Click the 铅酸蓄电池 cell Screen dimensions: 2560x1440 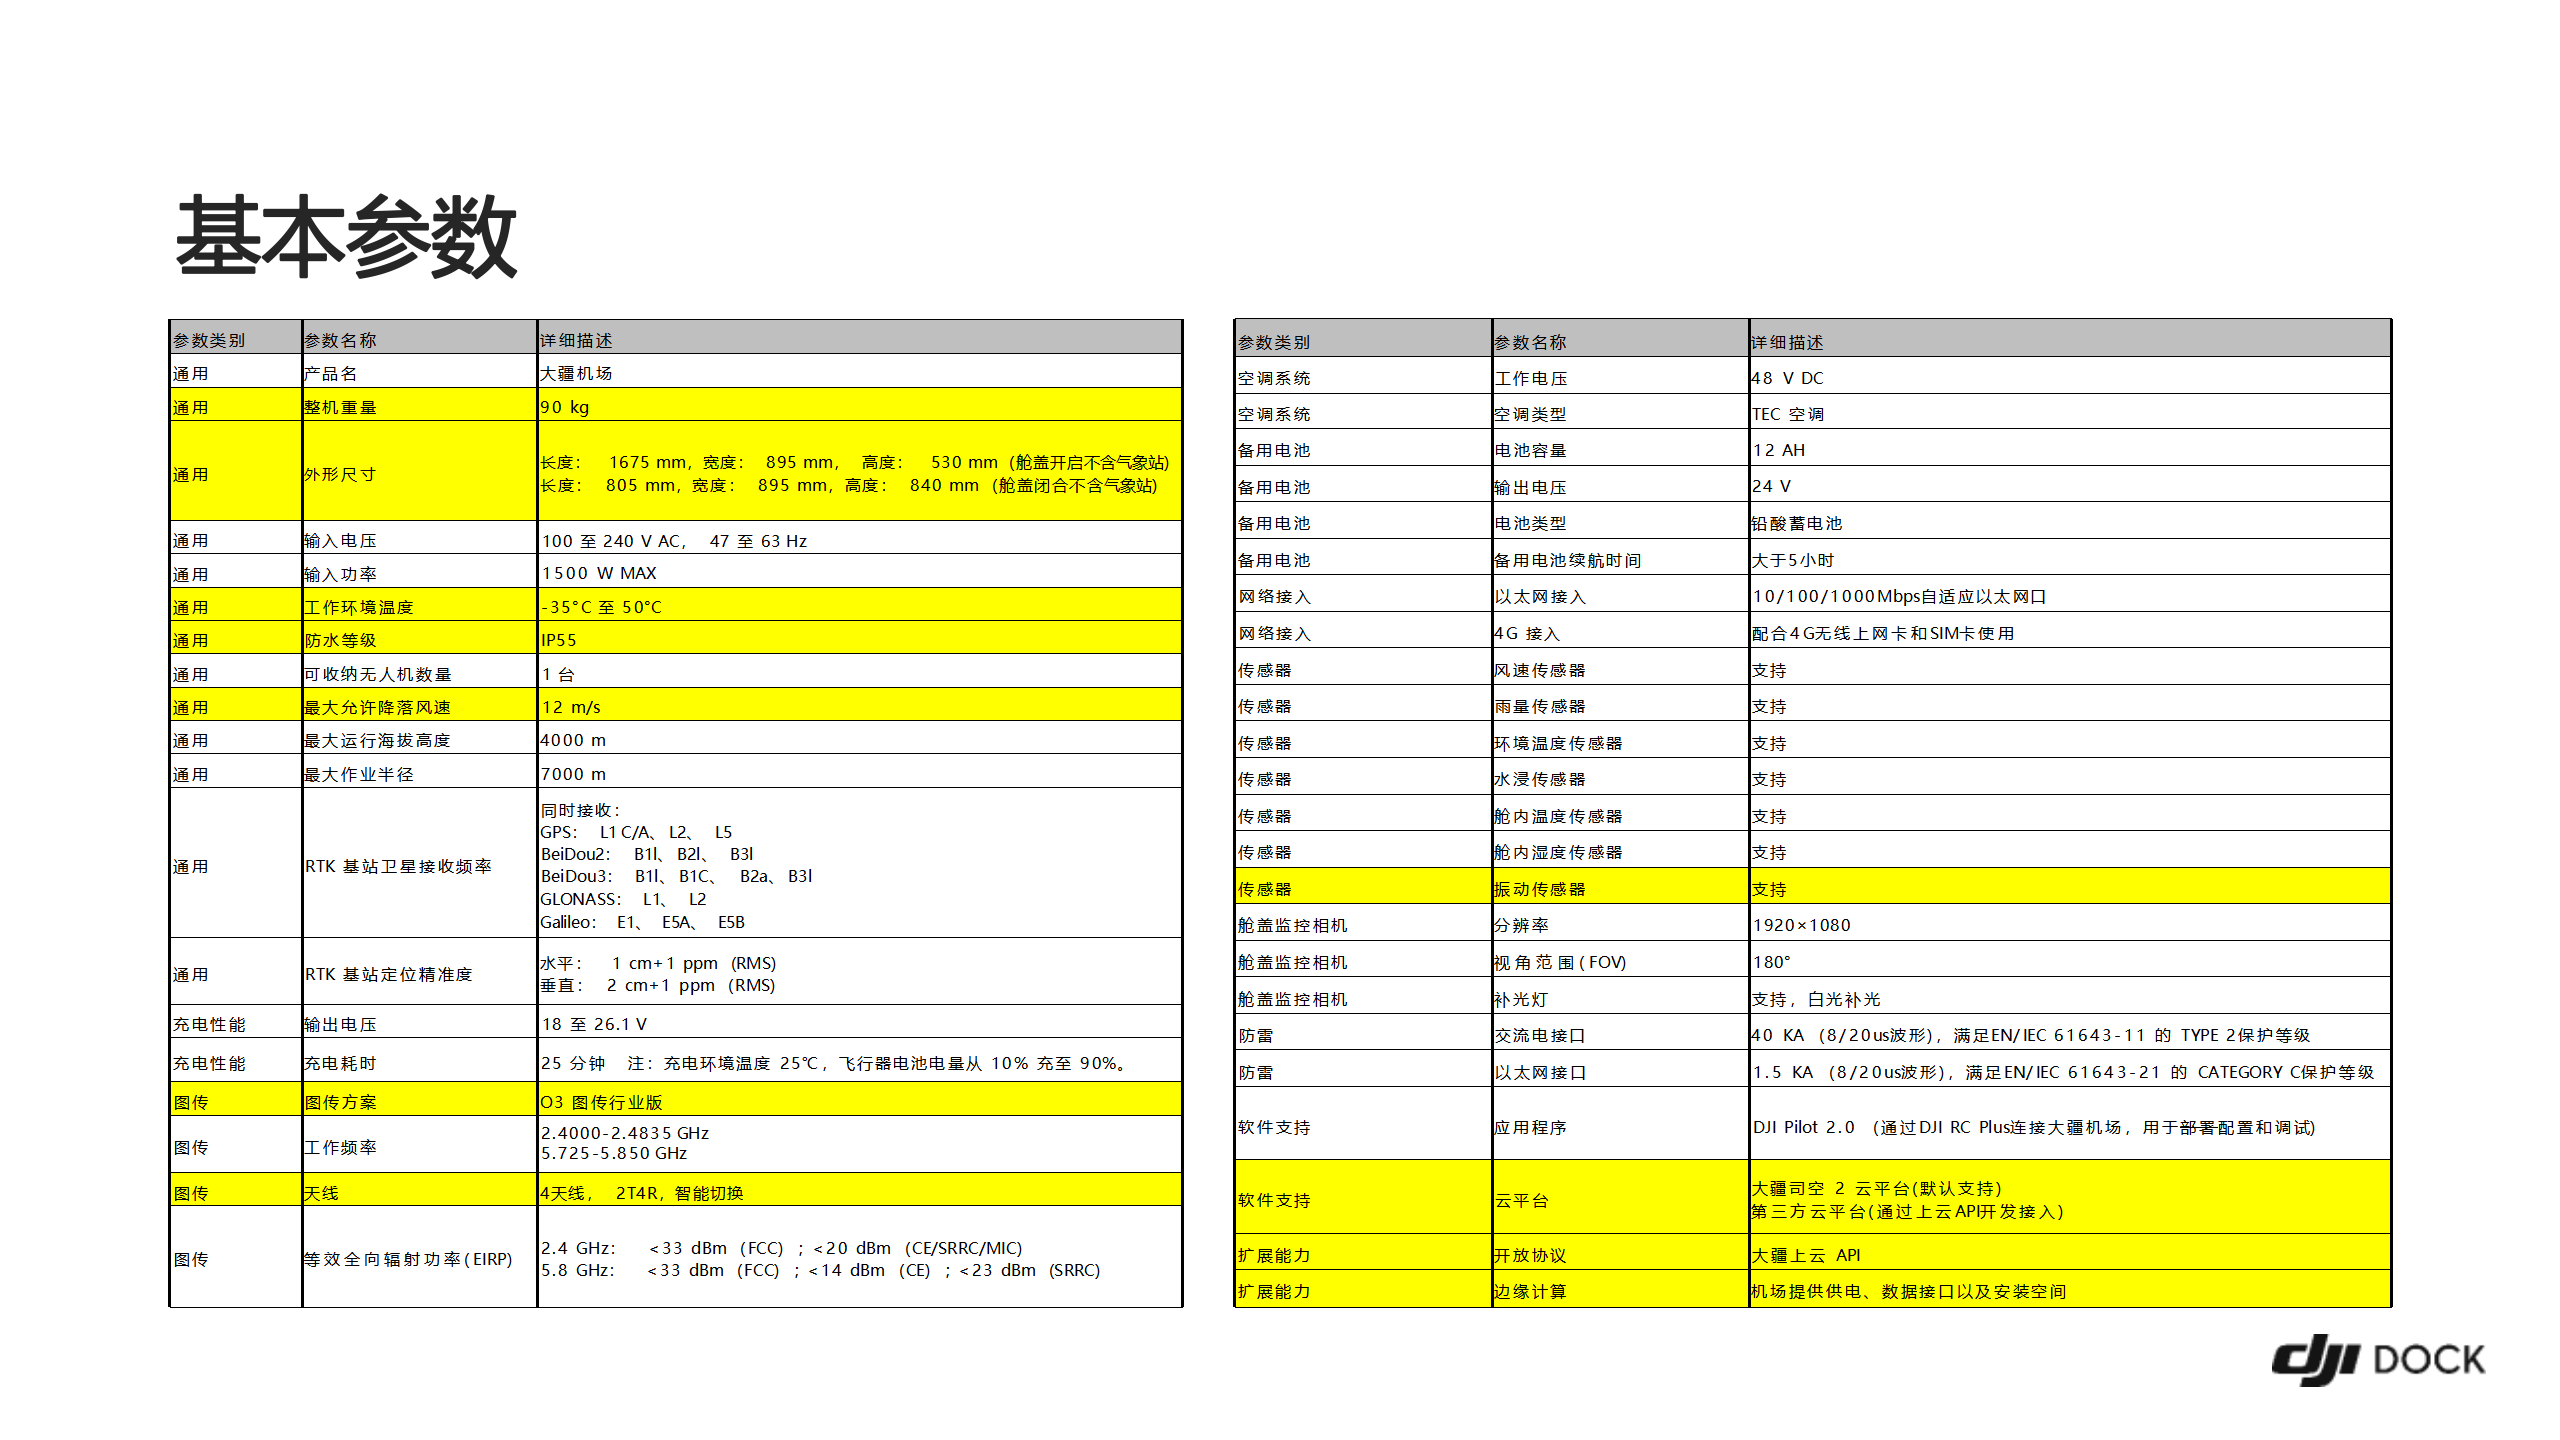pos(2069,521)
